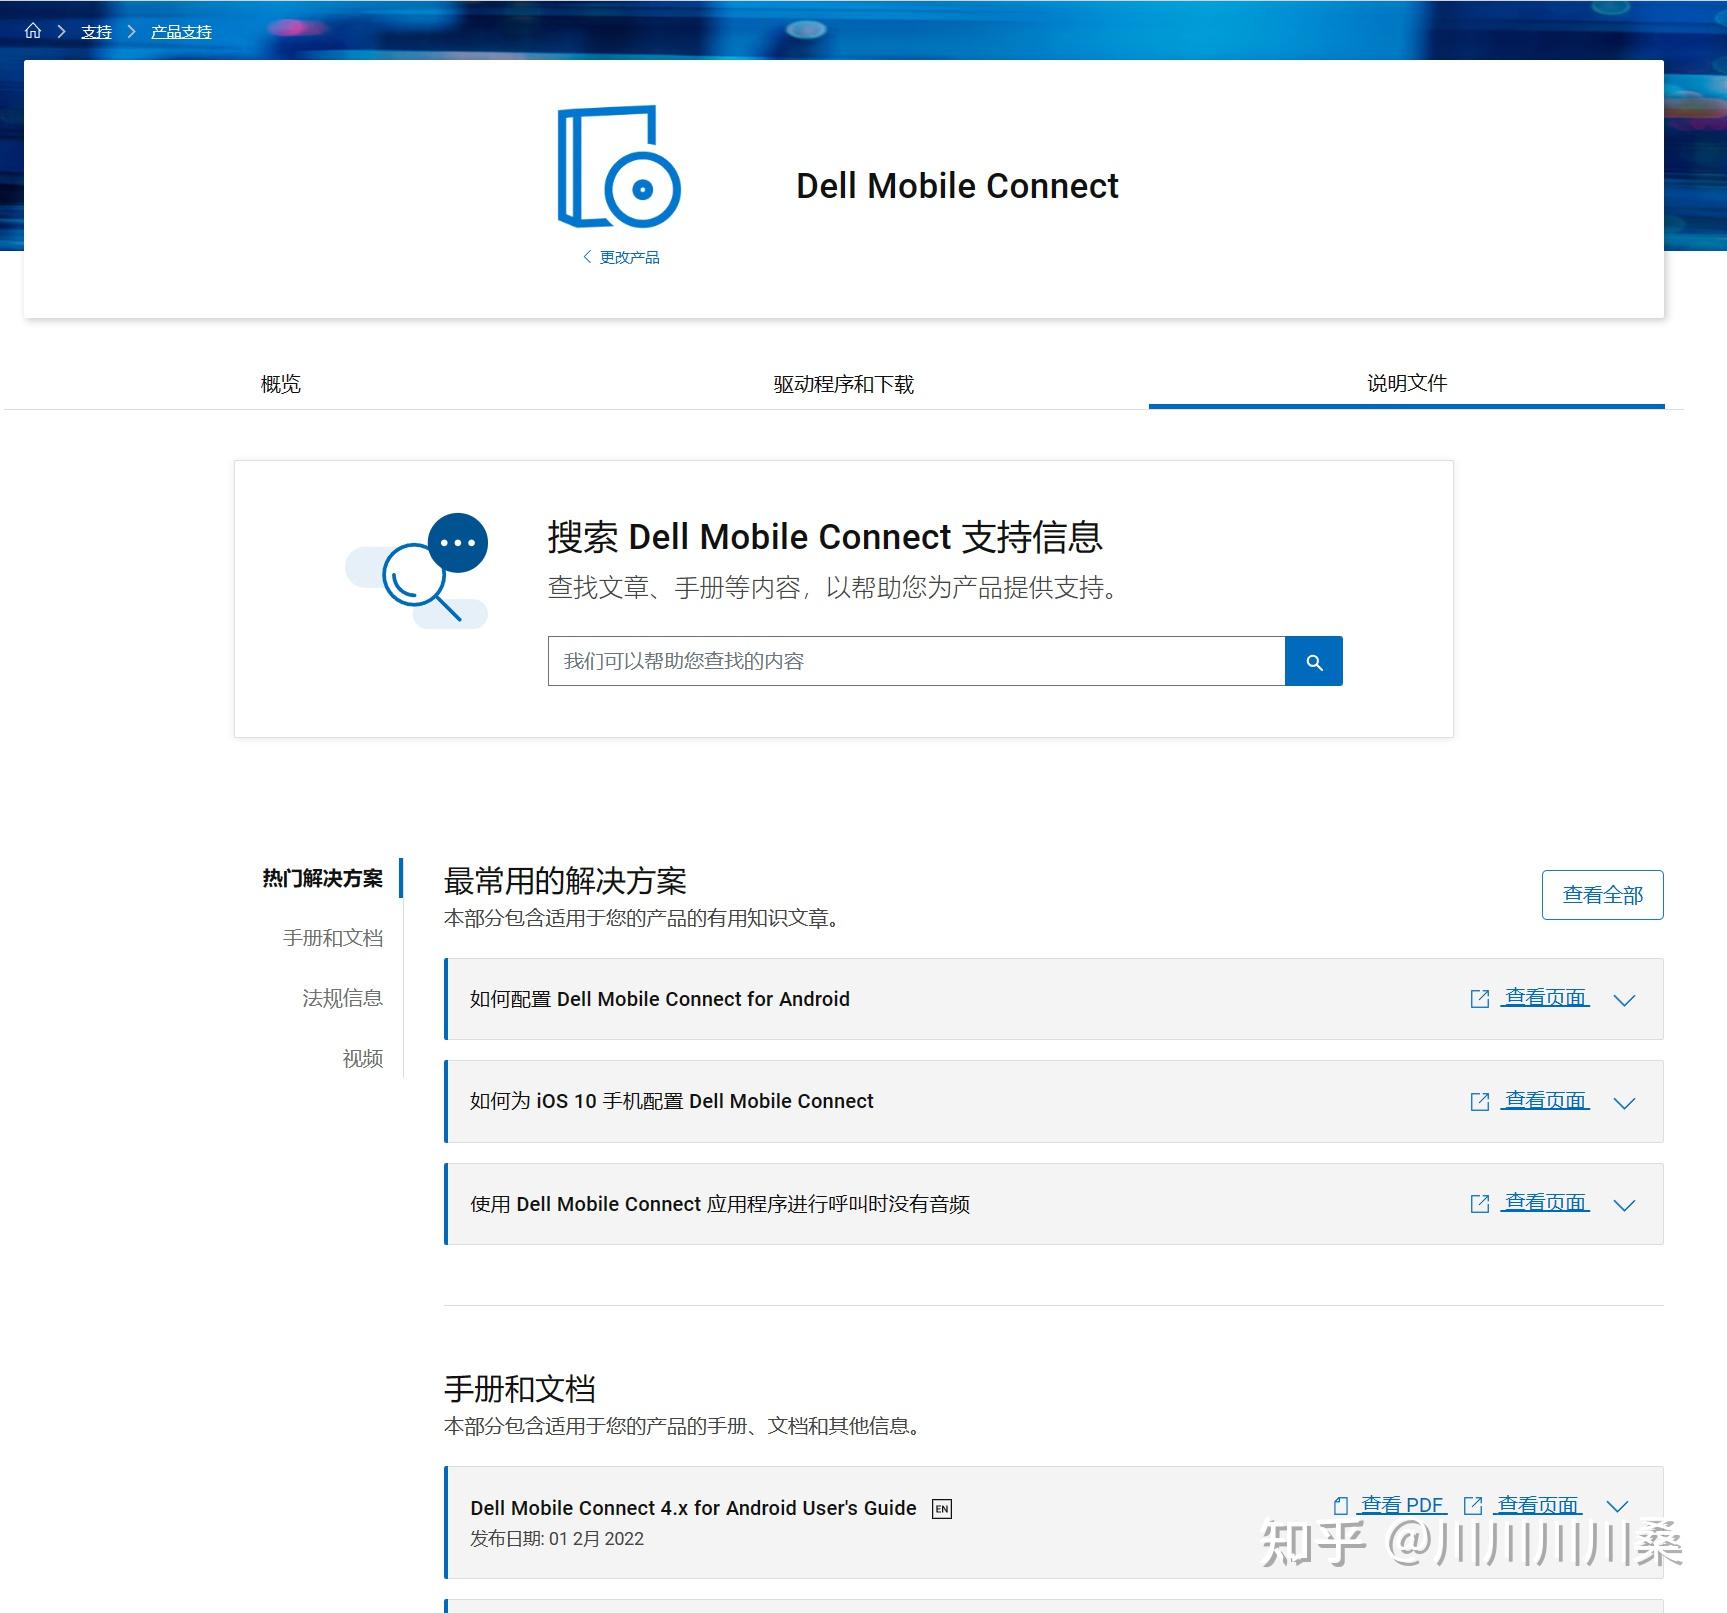Click external-link icon in 没有音频 row
The height and width of the screenshot is (1613, 1727).
[1480, 1203]
